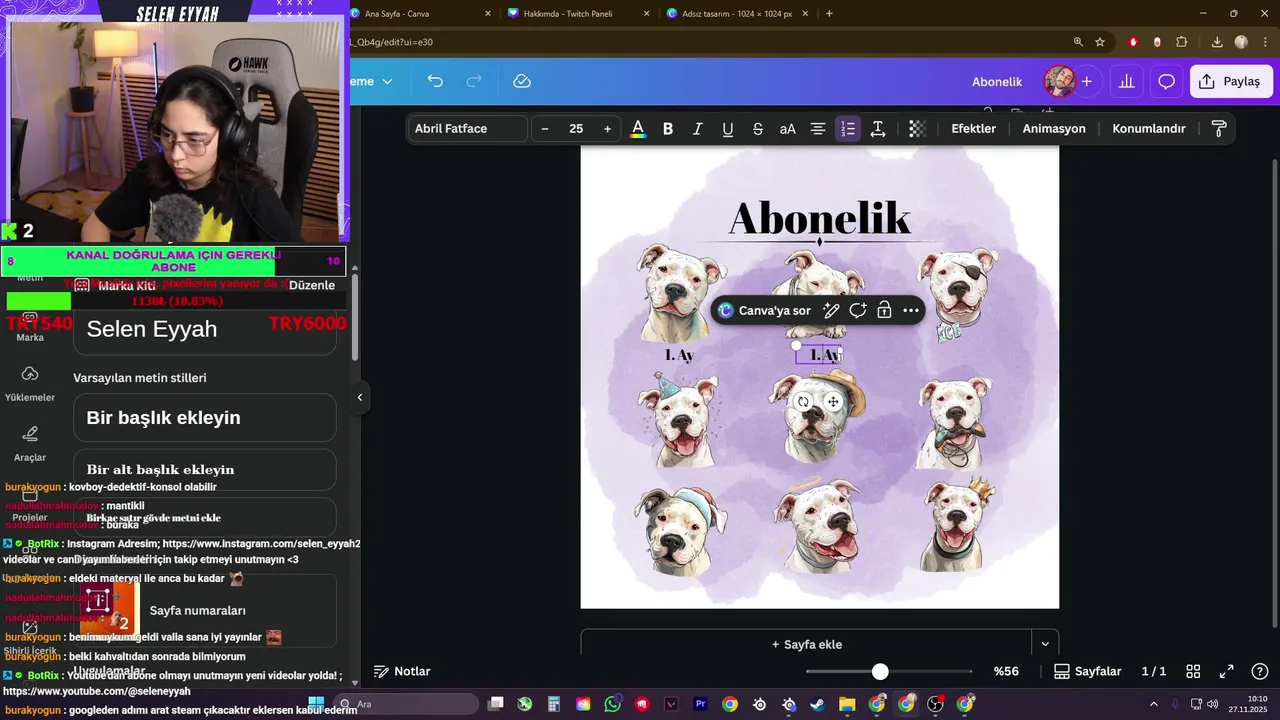1280x720 pixels.
Task: Open the comments speech bubble in header
Action: pos(1166,81)
